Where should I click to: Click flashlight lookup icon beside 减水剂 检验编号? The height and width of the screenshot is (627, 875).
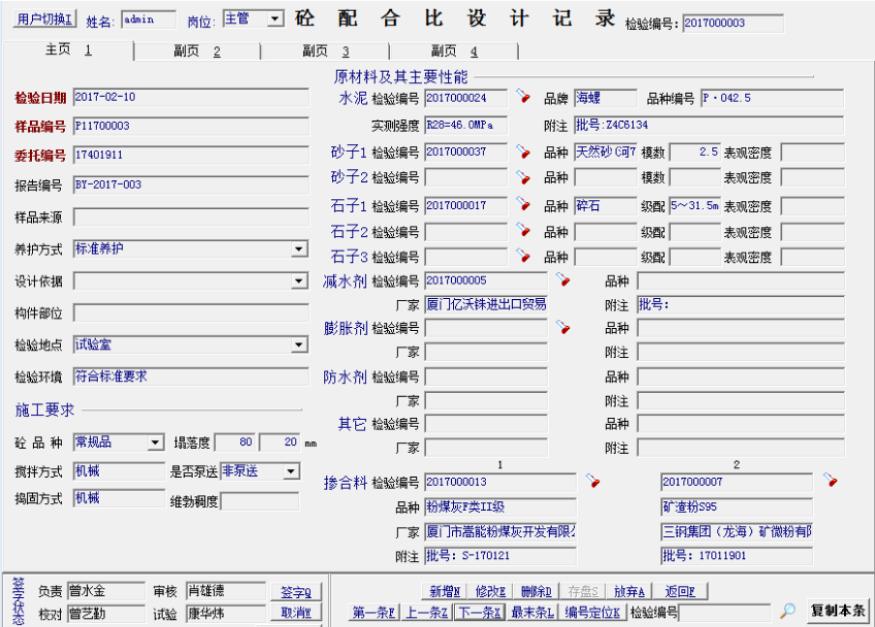(563, 279)
